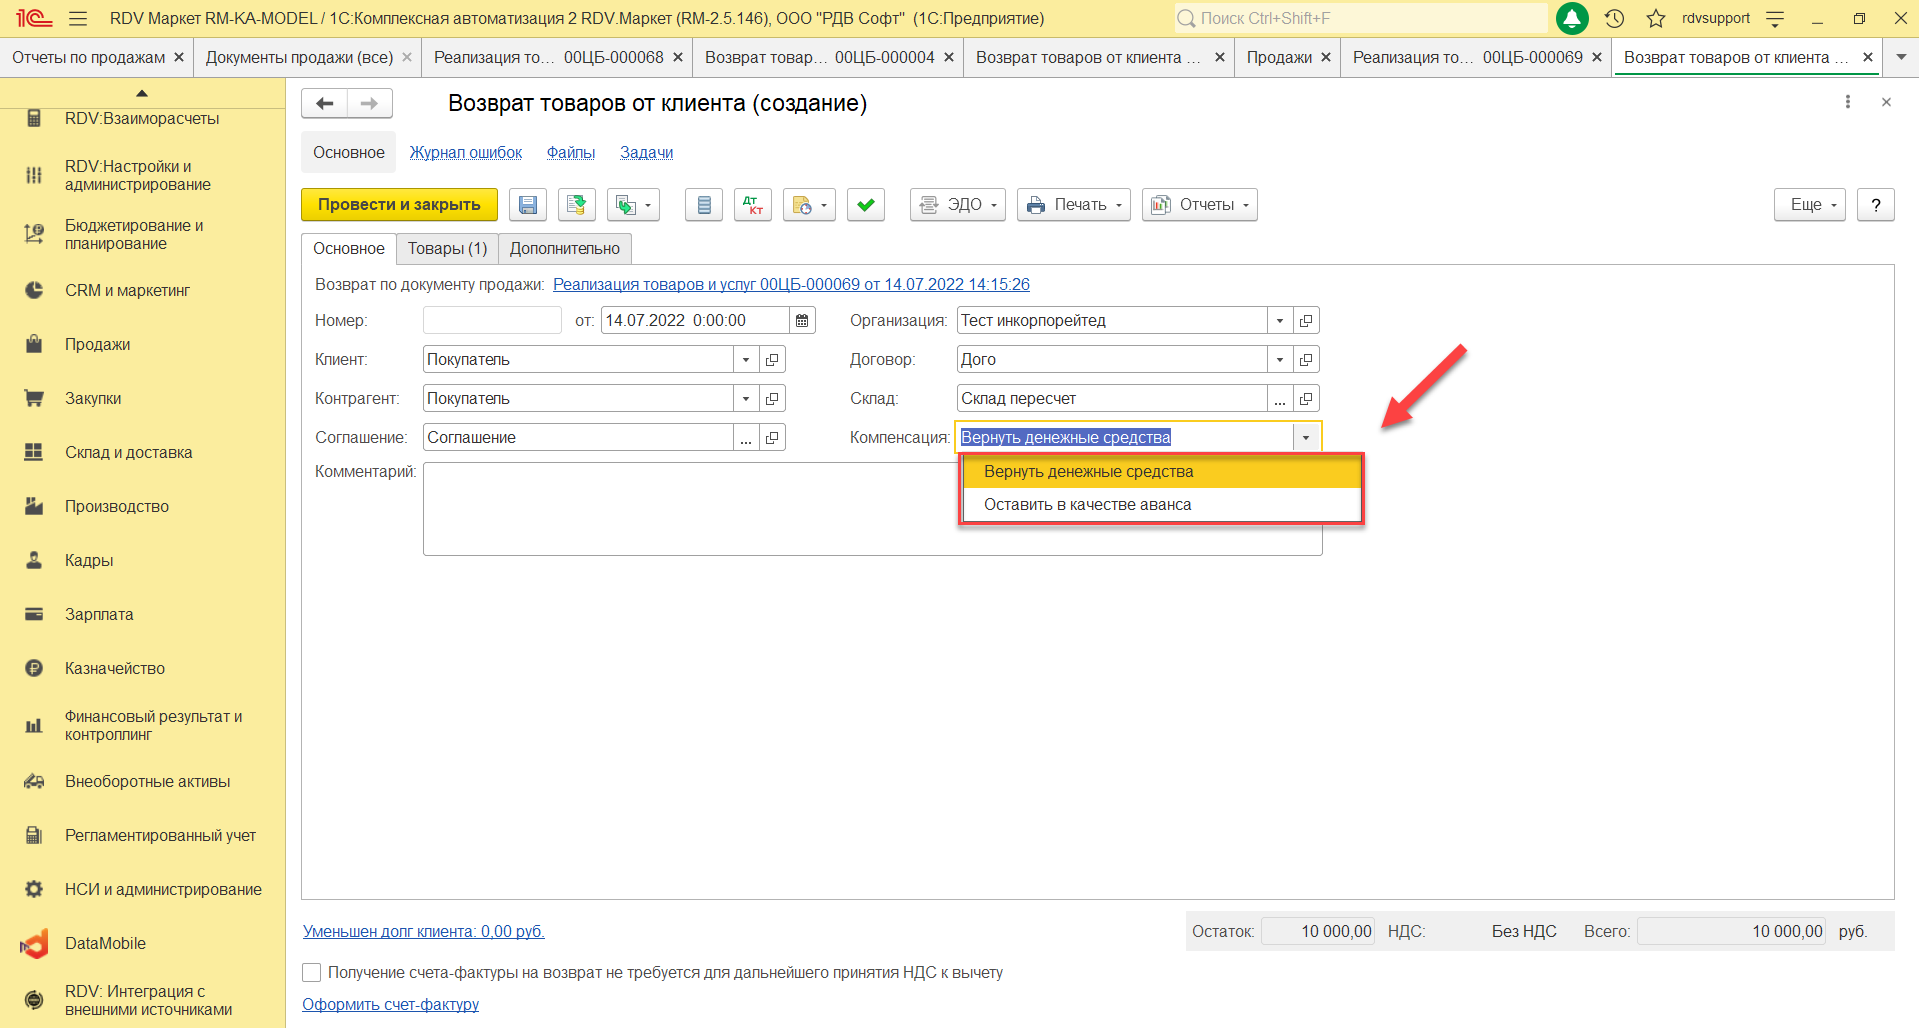Open the Продажи section in sidebar
The width and height of the screenshot is (1919, 1028).
[x=98, y=345]
